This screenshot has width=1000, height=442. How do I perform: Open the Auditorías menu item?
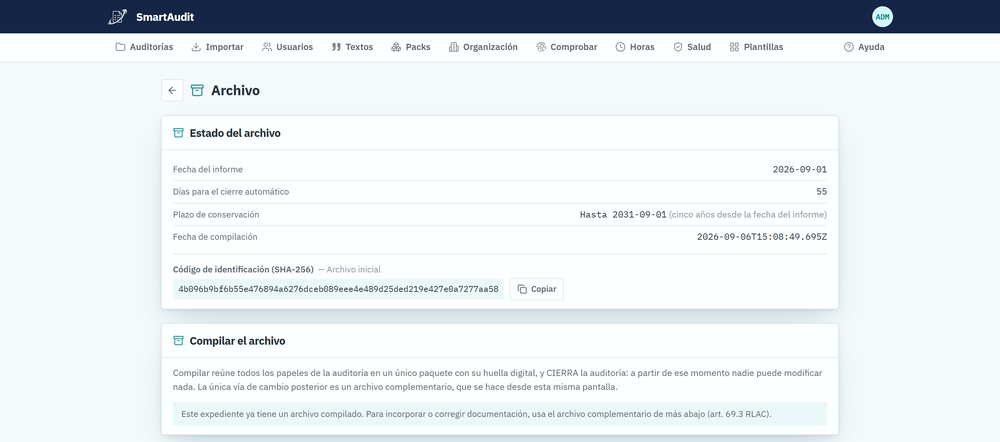click(x=144, y=47)
